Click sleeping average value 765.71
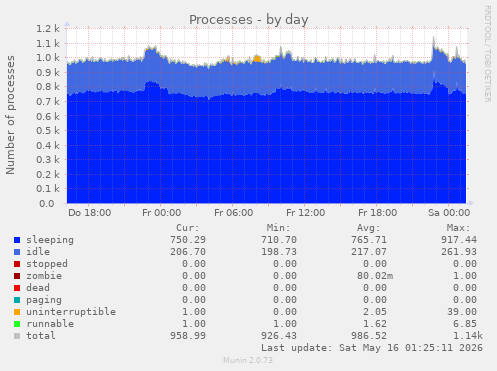 (369, 240)
